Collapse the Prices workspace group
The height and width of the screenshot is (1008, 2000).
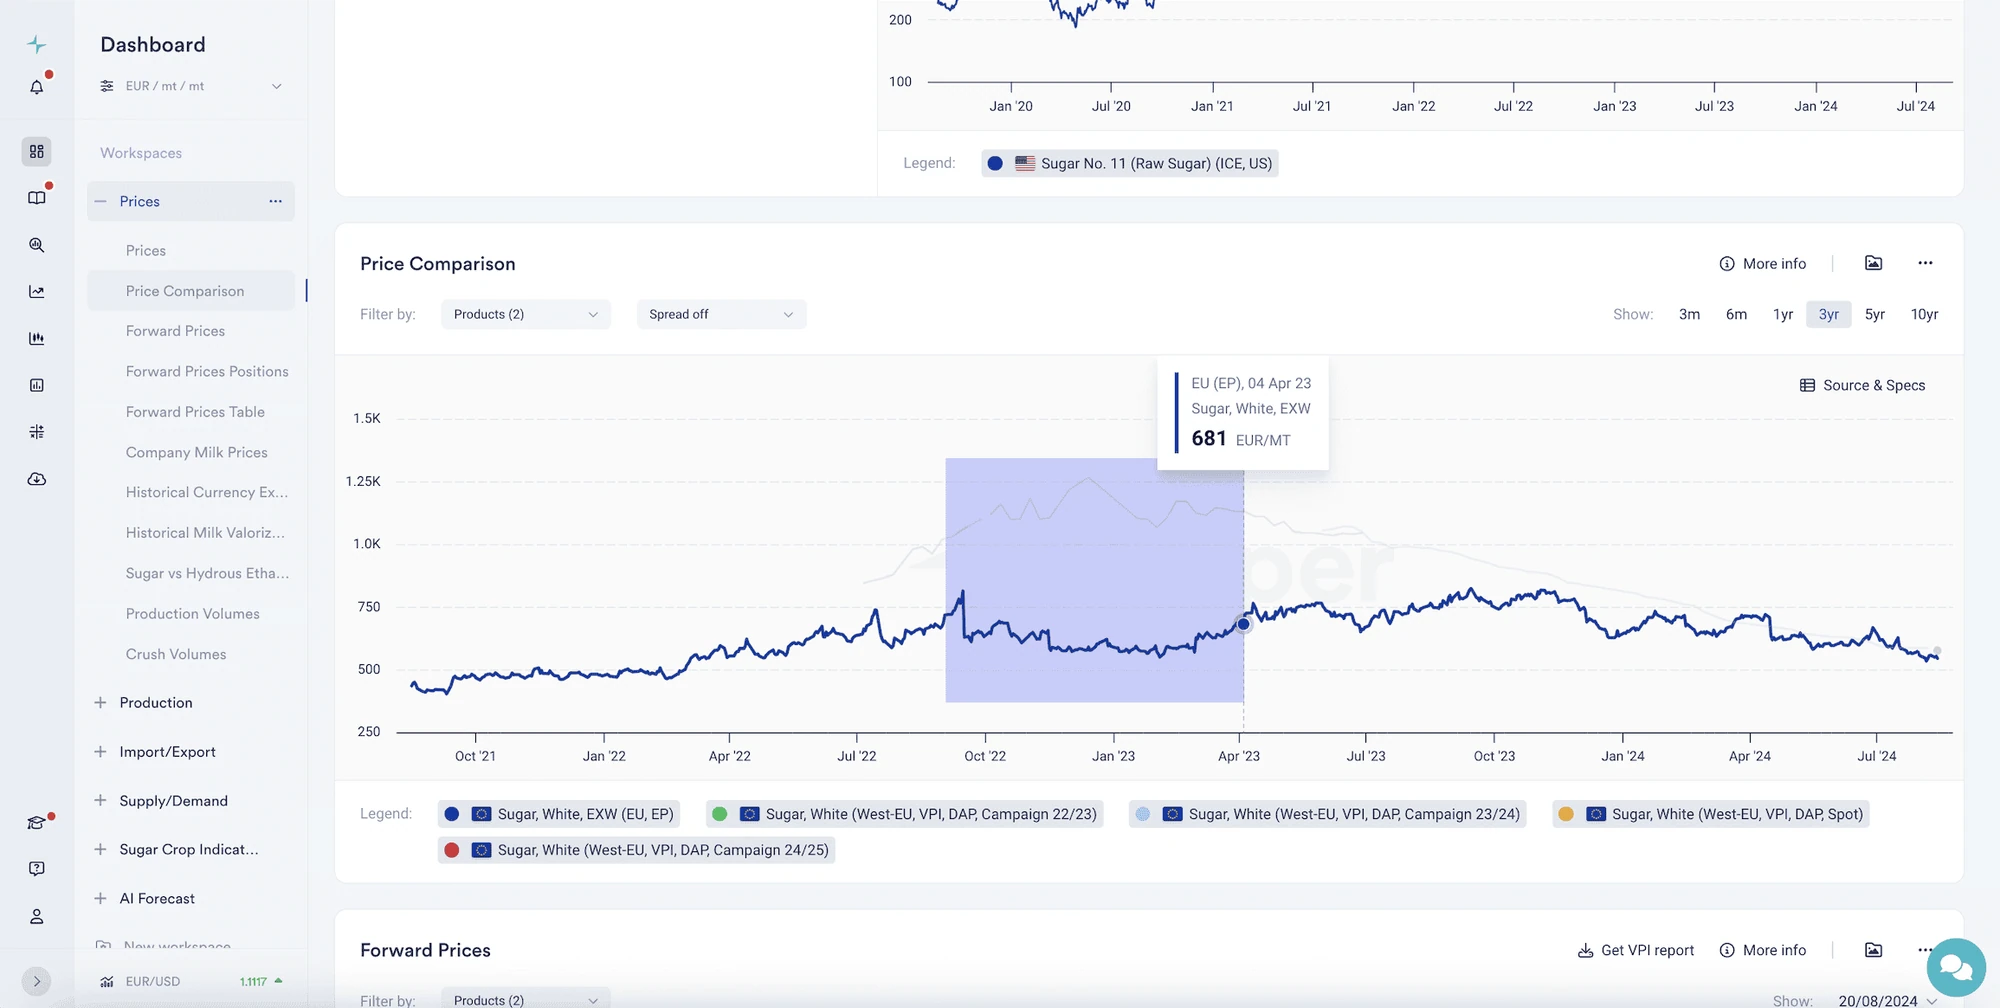(x=100, y=201)
